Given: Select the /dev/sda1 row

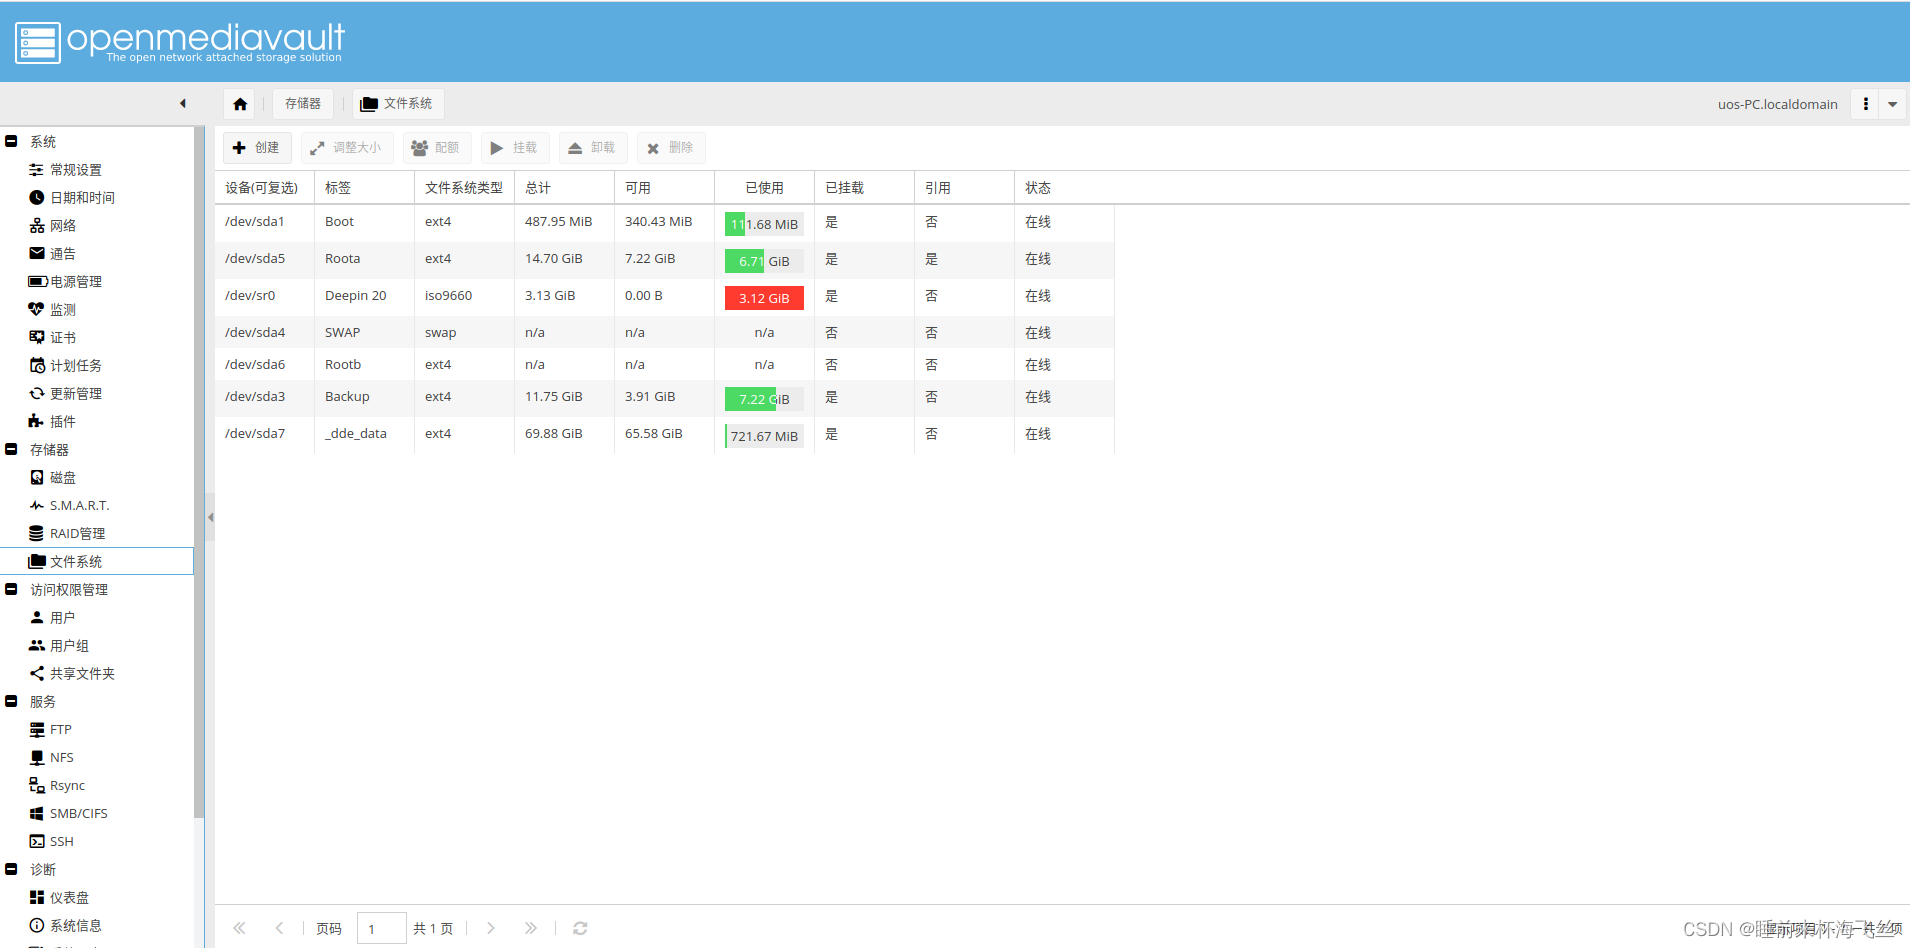Looking at the screenshot, I should coord(664,222).
